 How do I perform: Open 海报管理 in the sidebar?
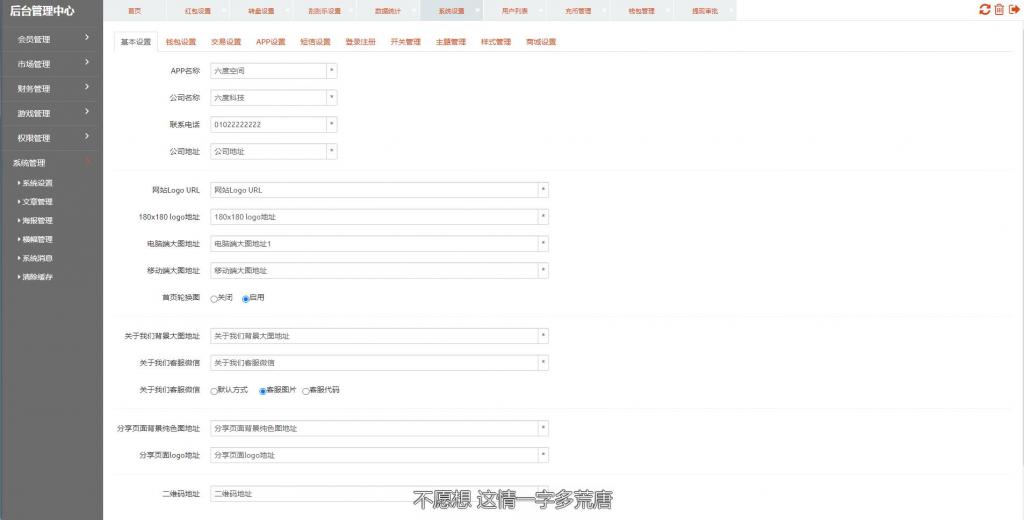click(38, 221)
